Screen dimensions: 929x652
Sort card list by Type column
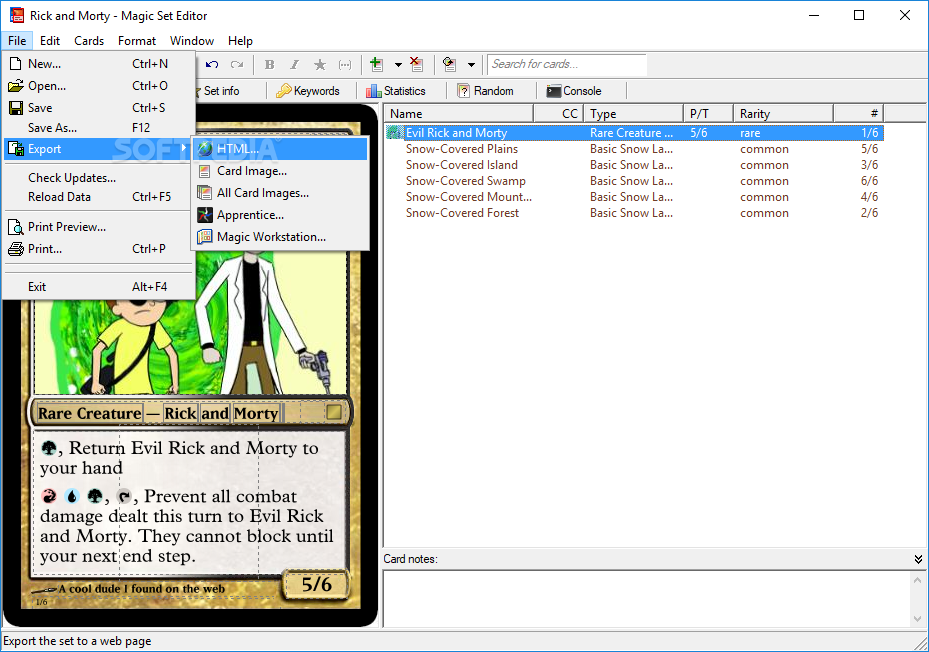pos(633,113)
